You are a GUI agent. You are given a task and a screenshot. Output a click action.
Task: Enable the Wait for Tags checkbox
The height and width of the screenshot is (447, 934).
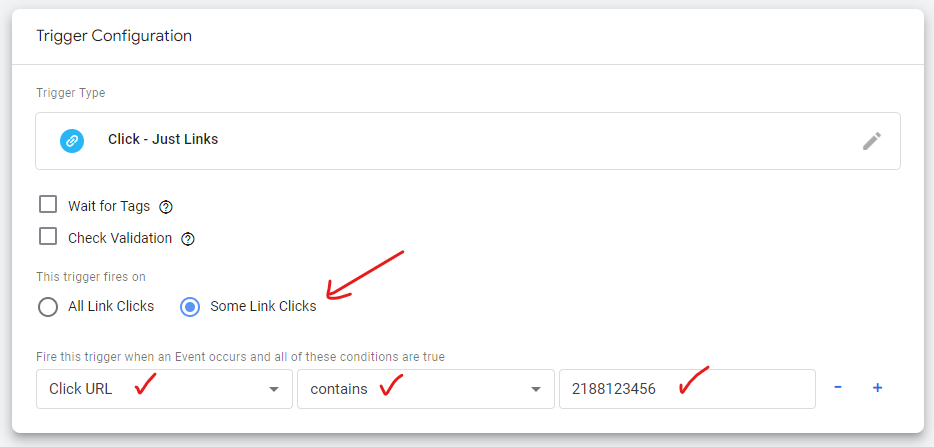48,204
